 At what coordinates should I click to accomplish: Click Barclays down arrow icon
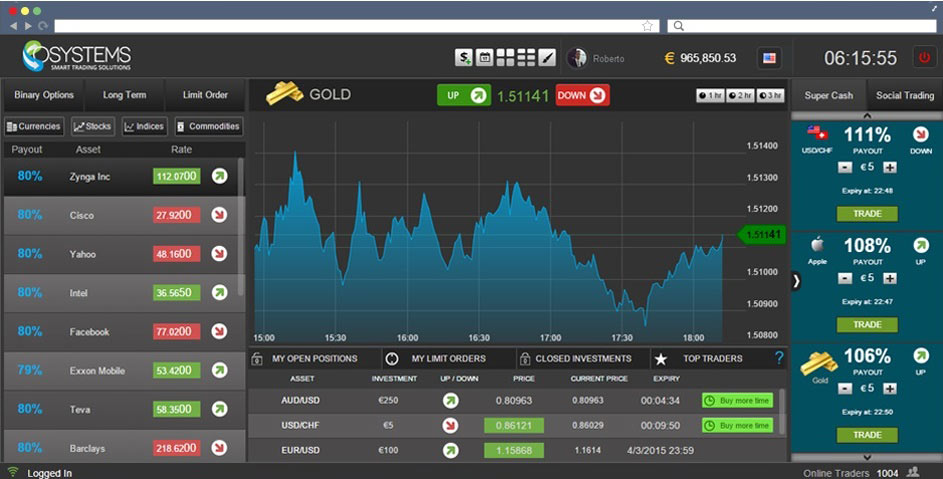click(x=220, y=448)
